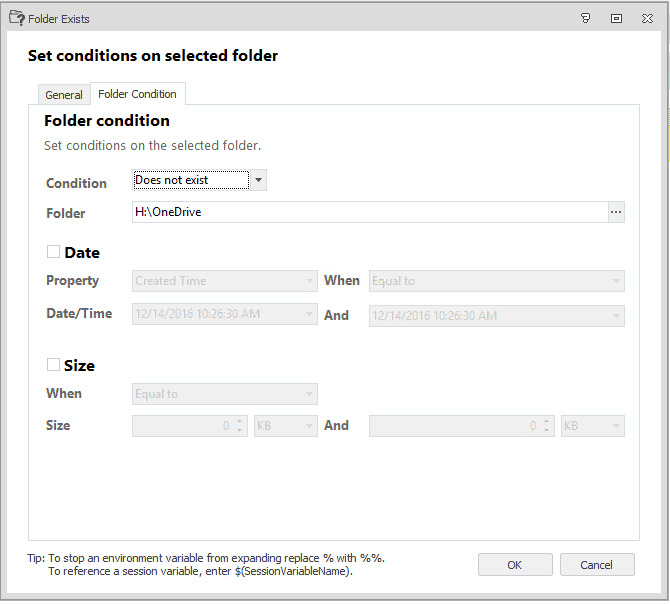Click the restore window icon in title bar
This screenshot has width=670, height=604.
tap(616, 18)
